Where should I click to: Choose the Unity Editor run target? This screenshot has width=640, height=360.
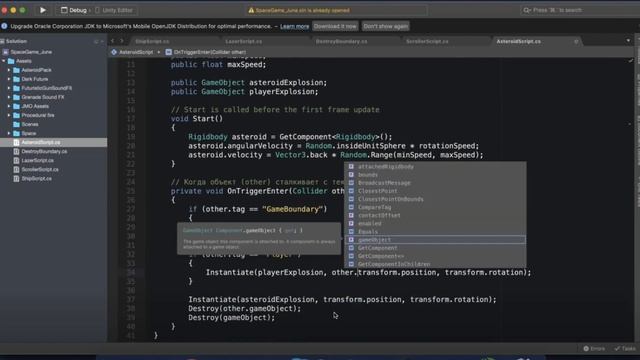[114, 10]
